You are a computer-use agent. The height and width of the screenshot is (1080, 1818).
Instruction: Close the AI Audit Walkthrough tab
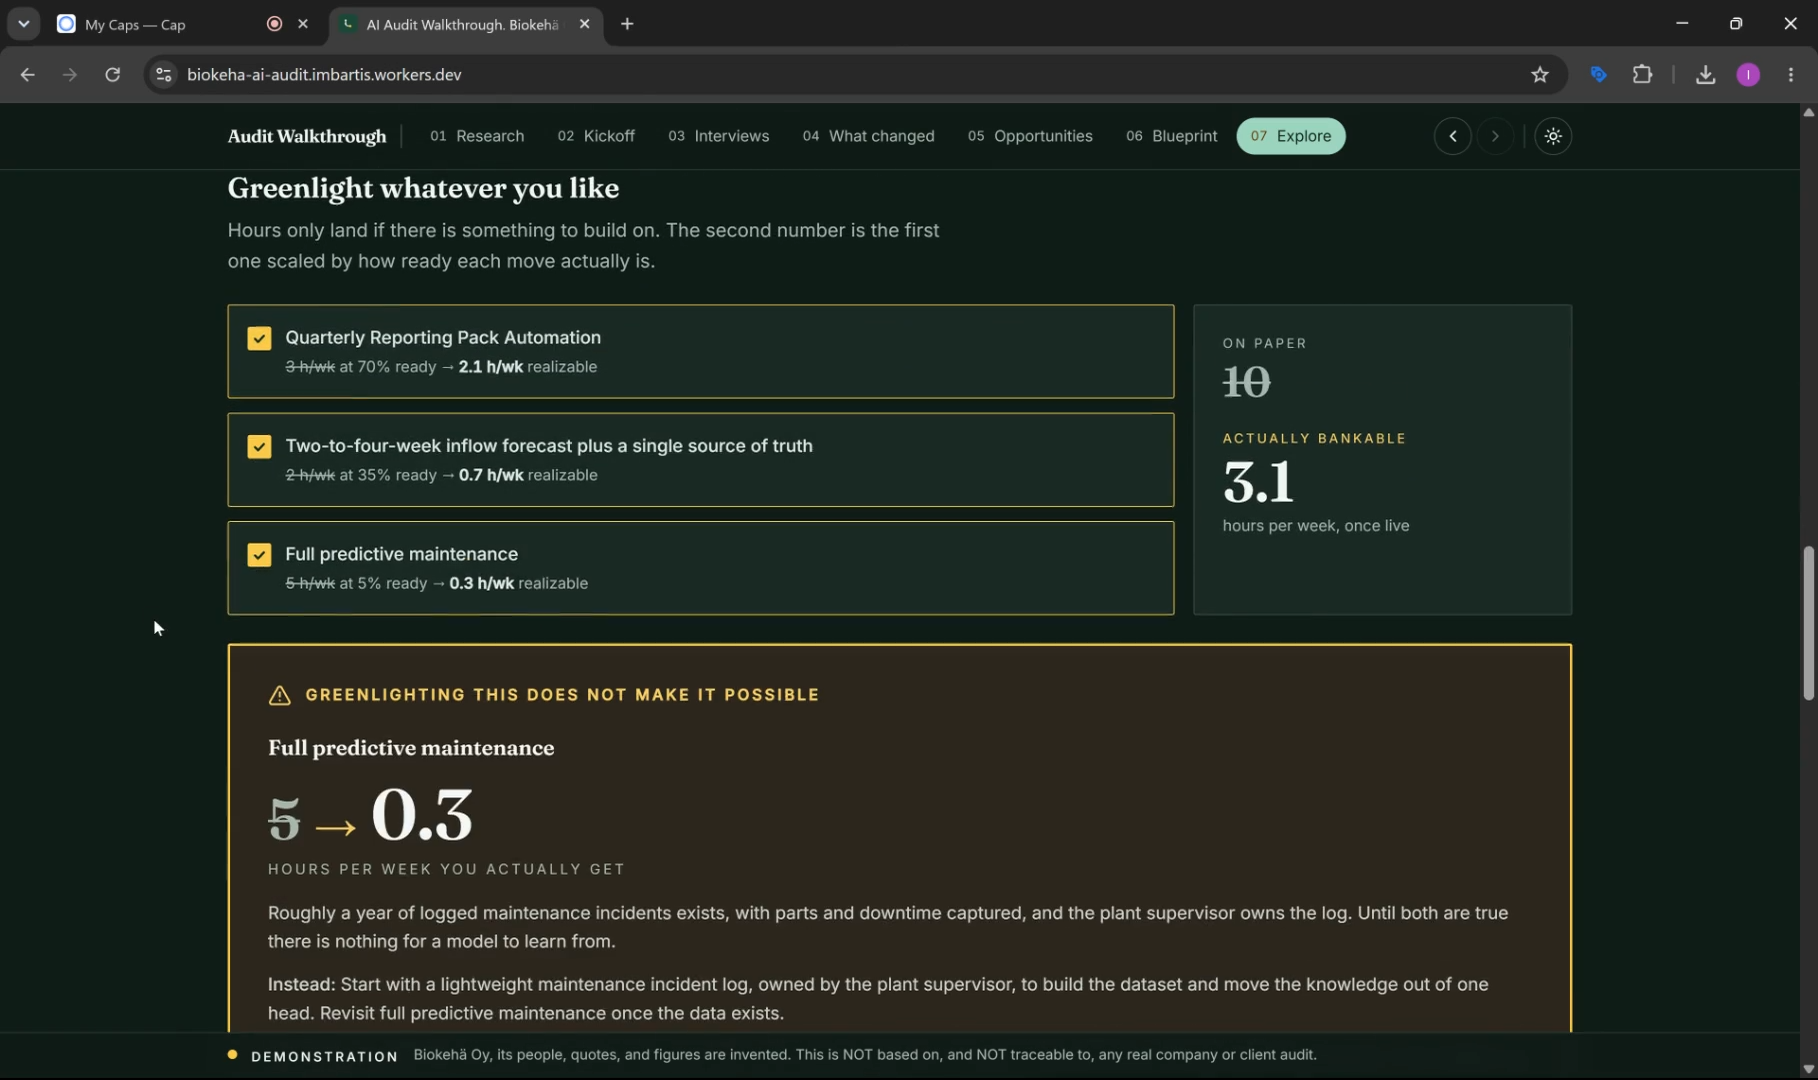click(x=585, y=24)
